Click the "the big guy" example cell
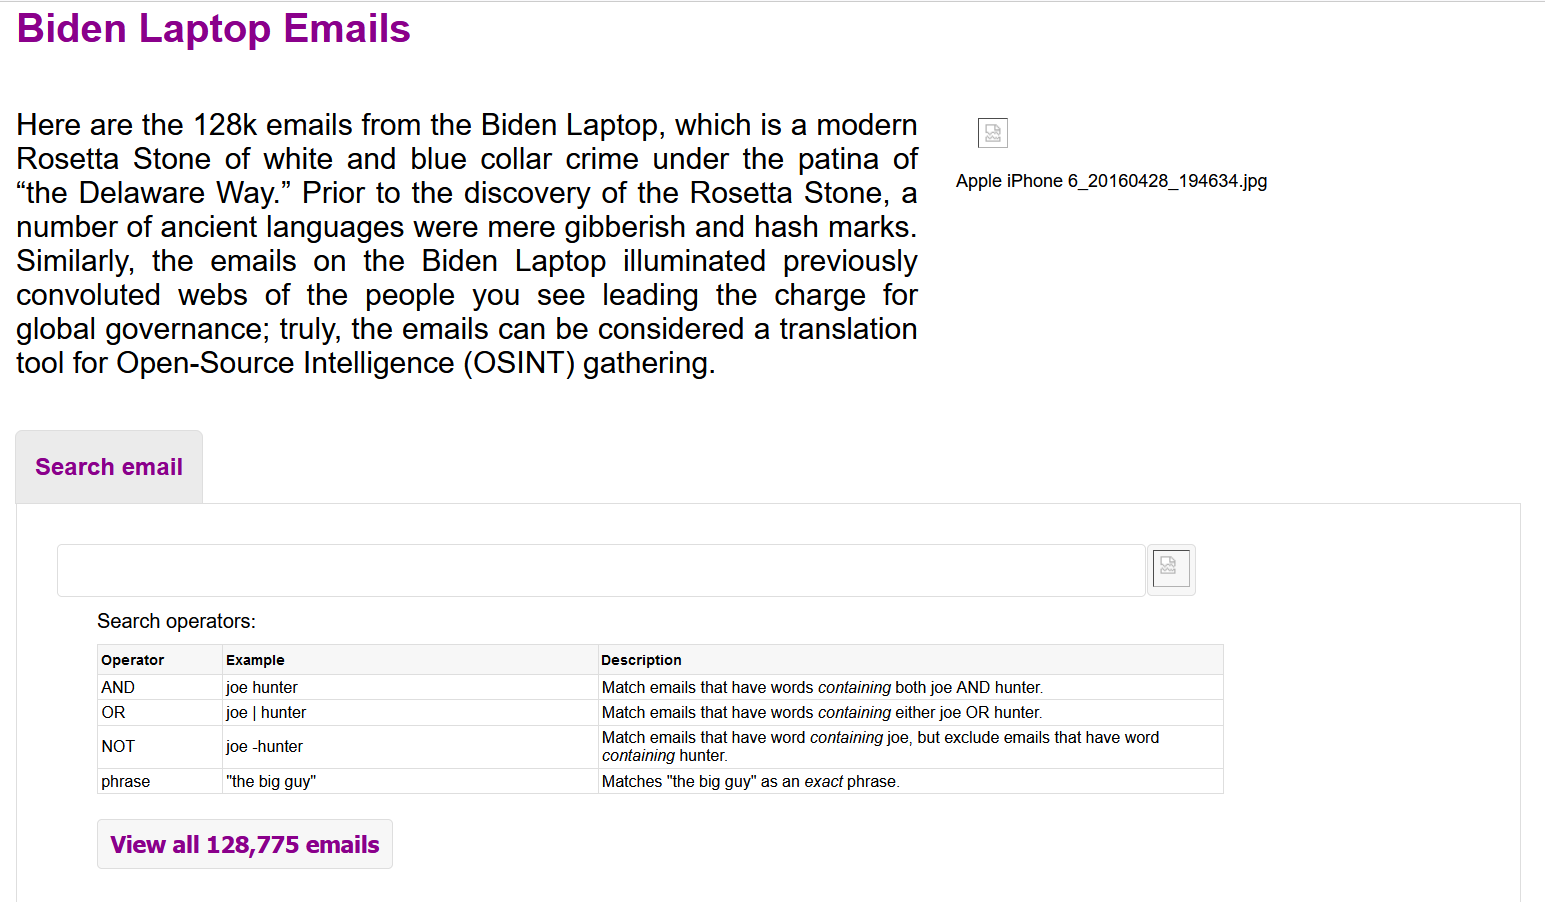Viewport: 1545px width, 902px height. [x=410, y=781]
